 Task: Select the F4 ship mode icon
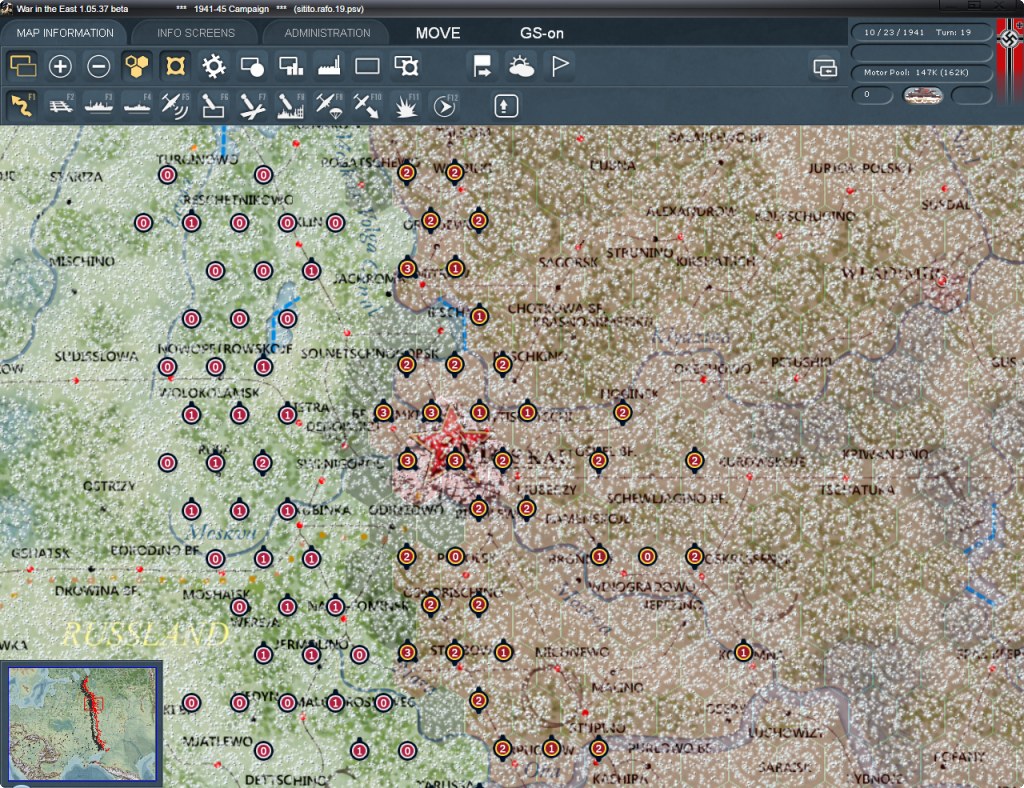point(136,105)
